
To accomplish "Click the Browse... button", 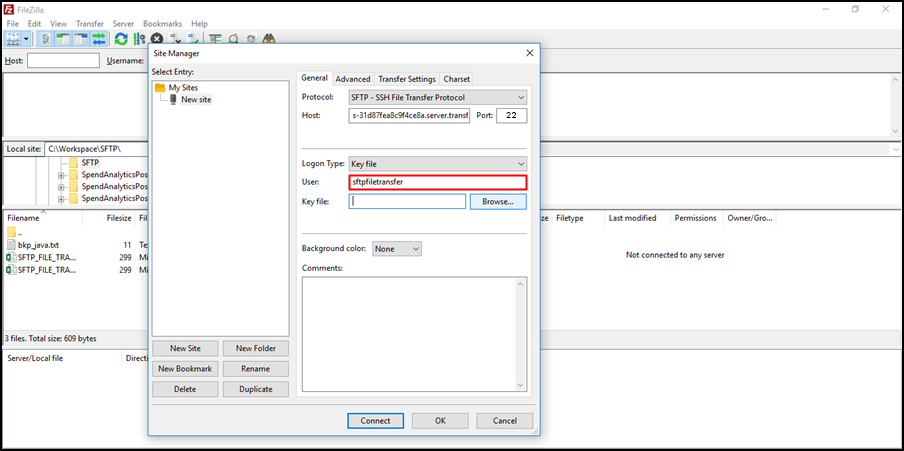I will coord(498,201).
